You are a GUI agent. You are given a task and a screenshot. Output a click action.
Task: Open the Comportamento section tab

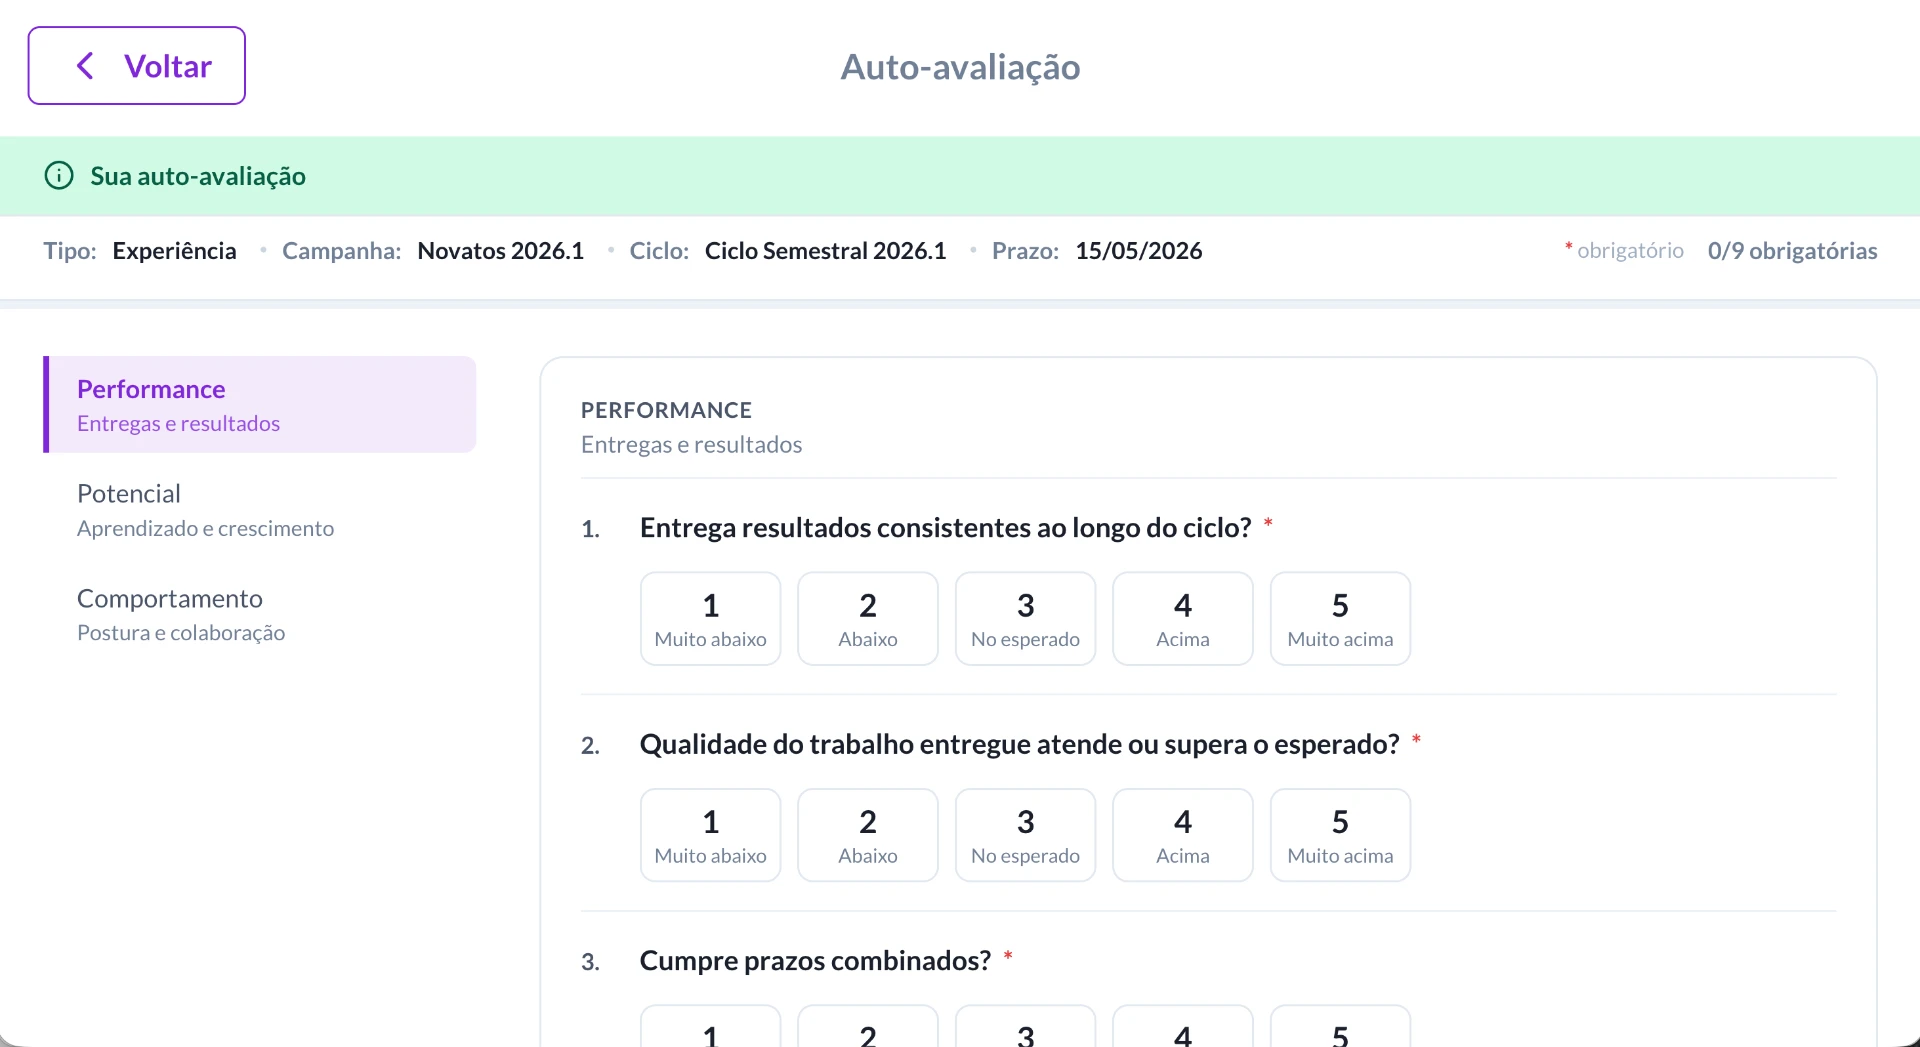(260, 614)
